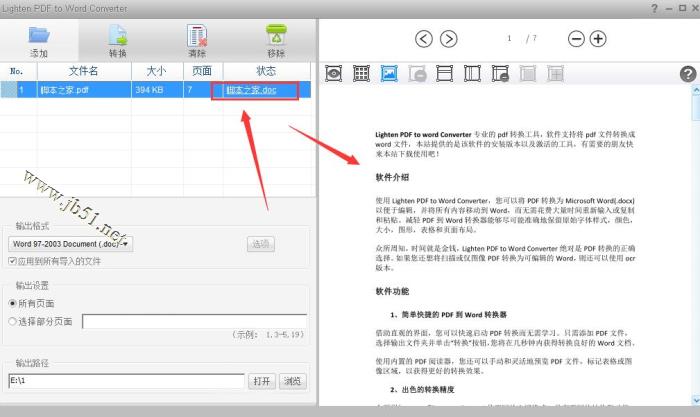Click the 文件名 column header
The width and height of the screenshot is (700, 417).
pos(84,71)
